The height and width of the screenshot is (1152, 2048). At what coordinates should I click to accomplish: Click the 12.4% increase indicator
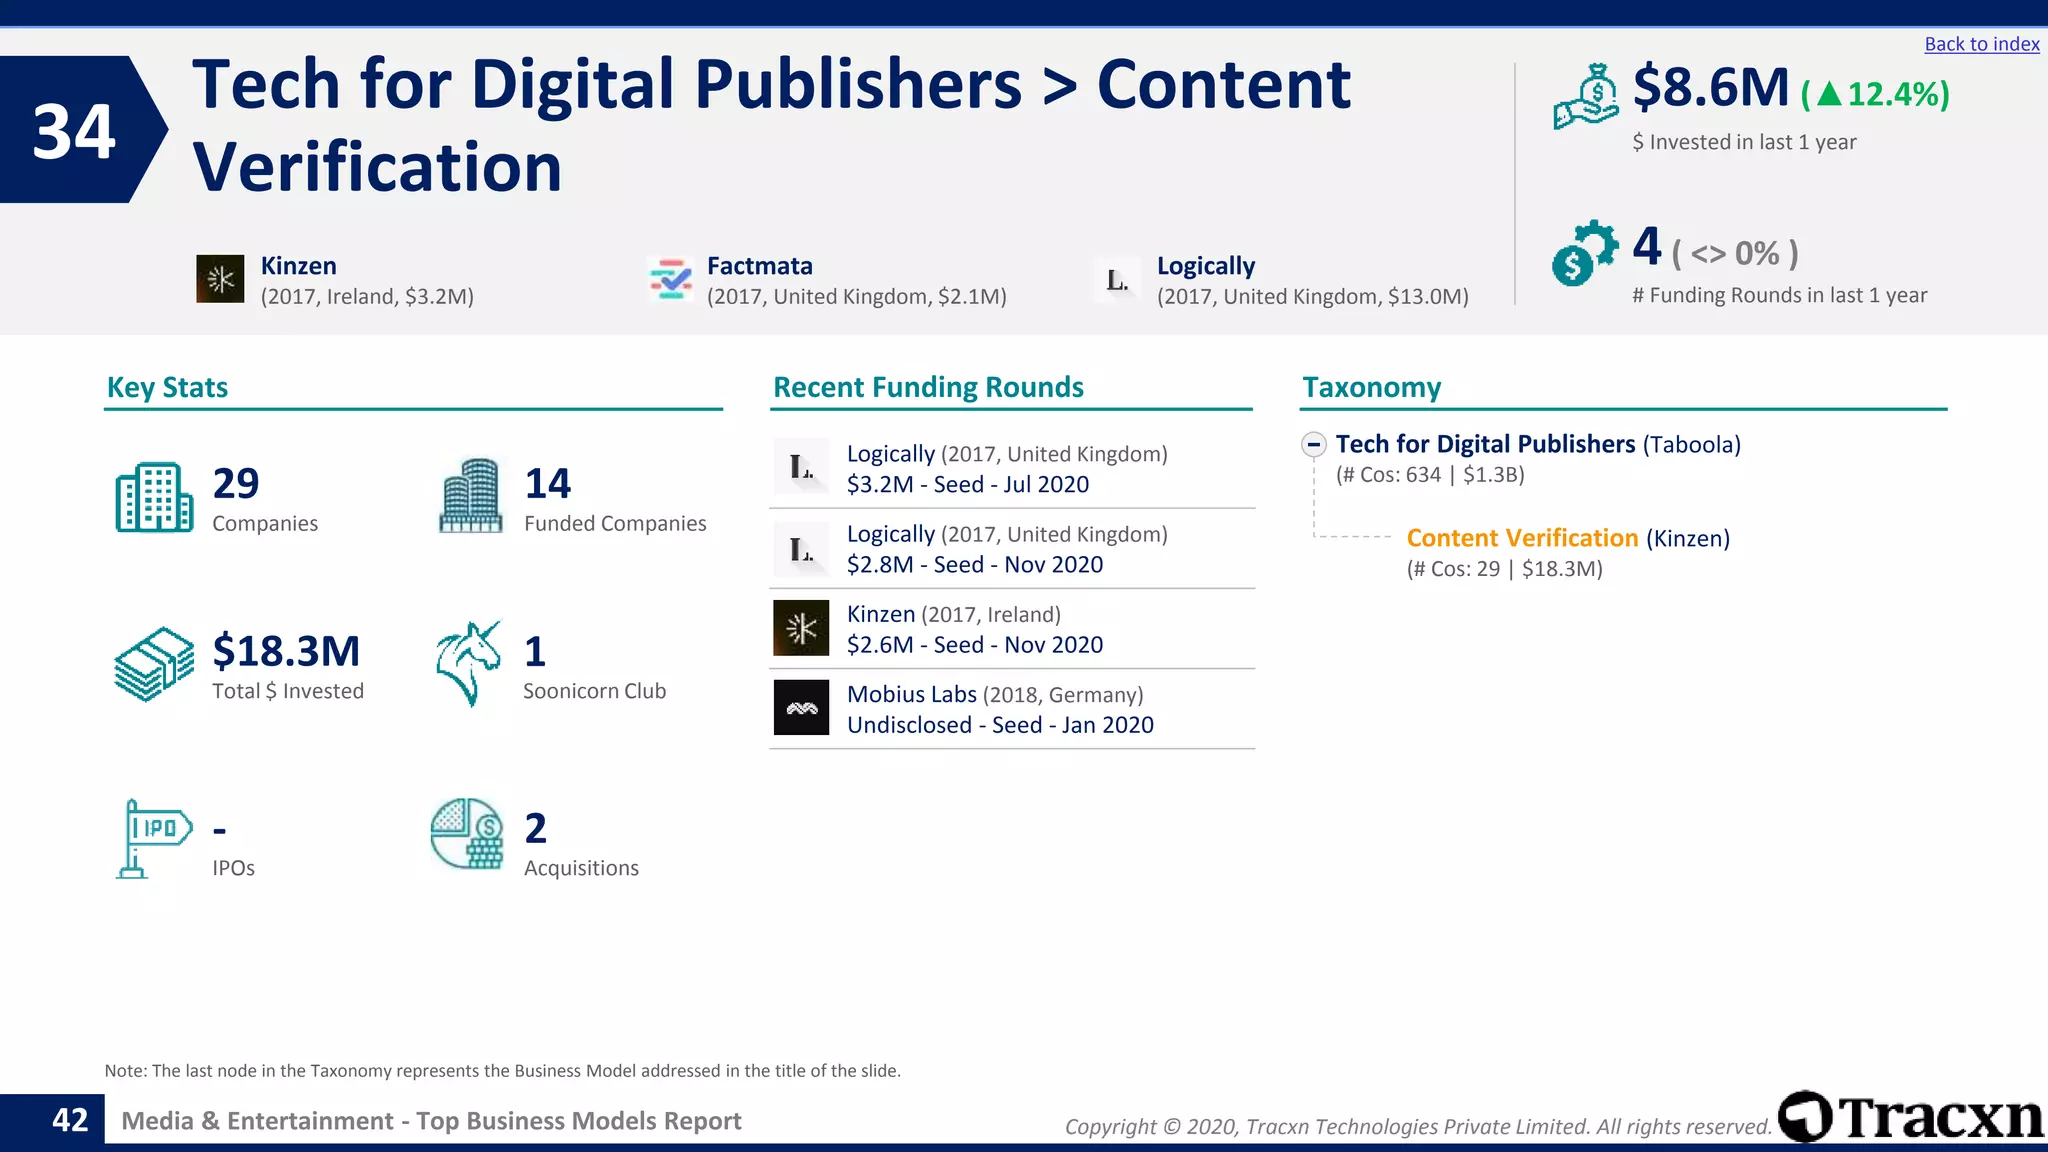click(1875, 94)
